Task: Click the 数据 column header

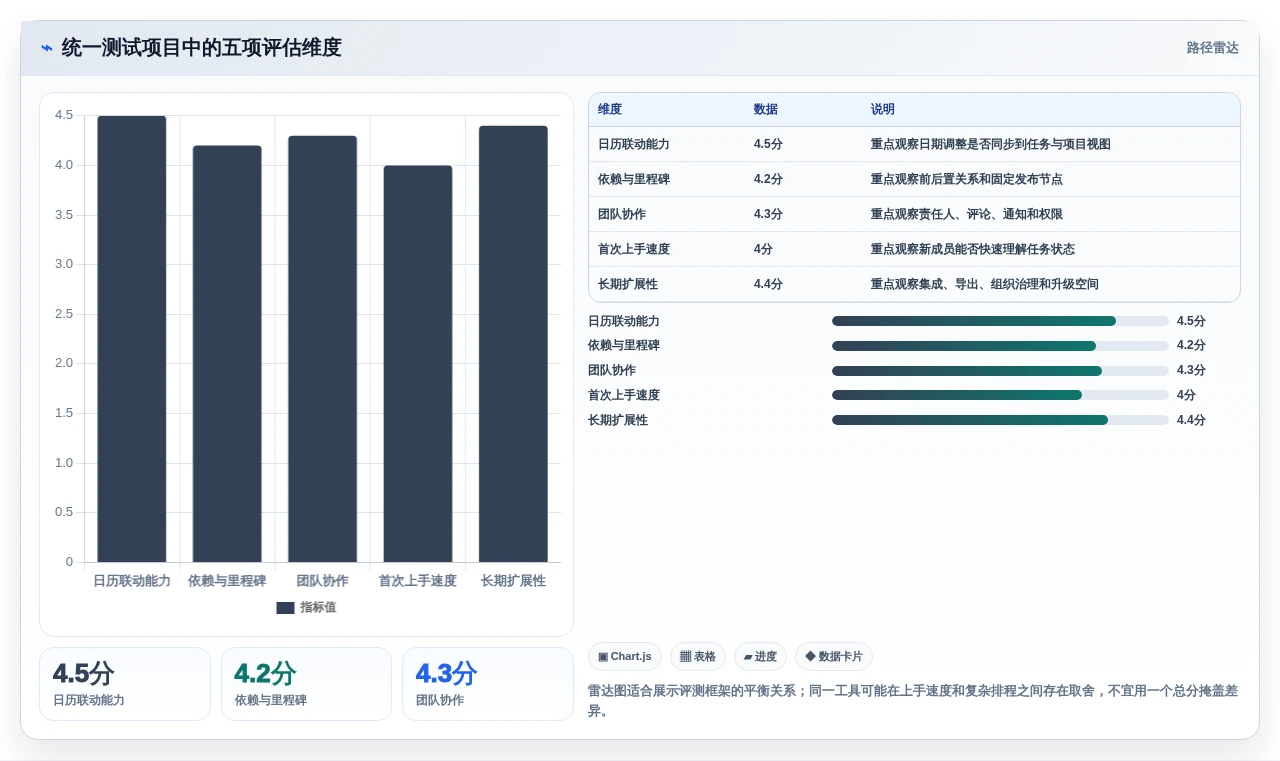Action: 766,110
